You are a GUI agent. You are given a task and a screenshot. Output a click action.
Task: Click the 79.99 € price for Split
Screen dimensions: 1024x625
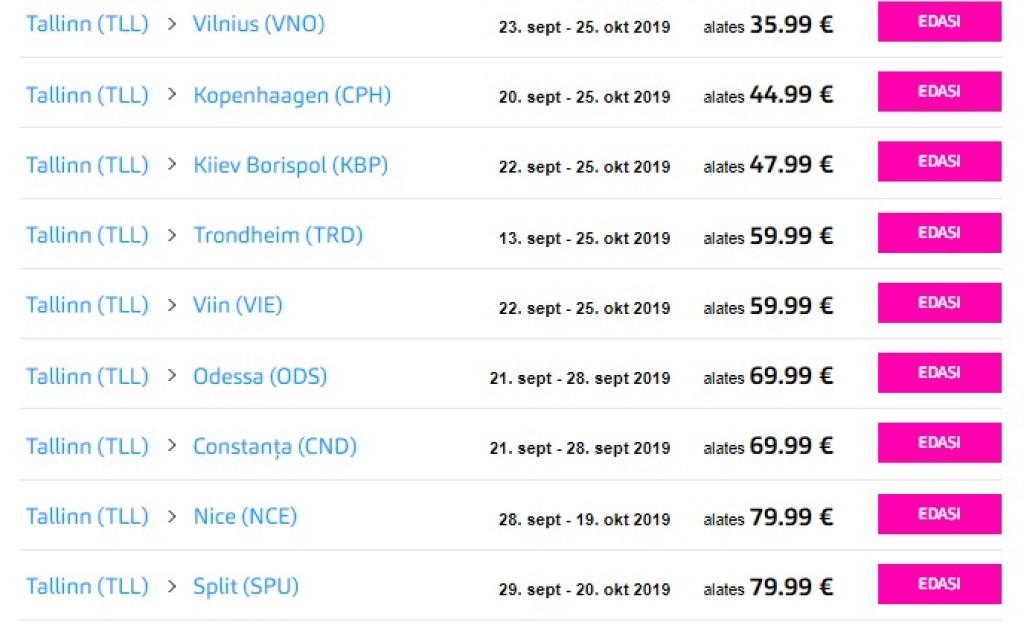[791, 587]
